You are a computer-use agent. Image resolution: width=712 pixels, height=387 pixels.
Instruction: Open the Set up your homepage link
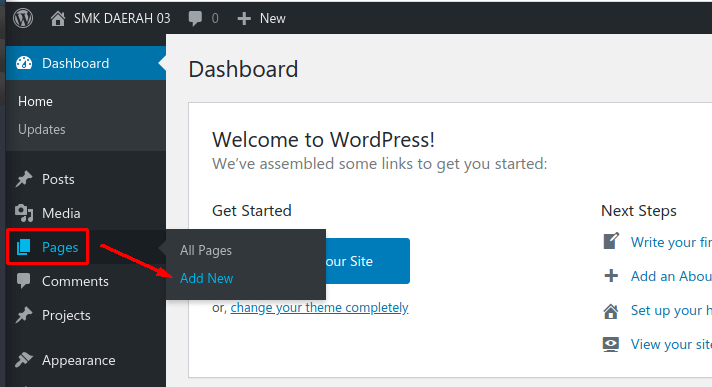[x=671, y=311]
